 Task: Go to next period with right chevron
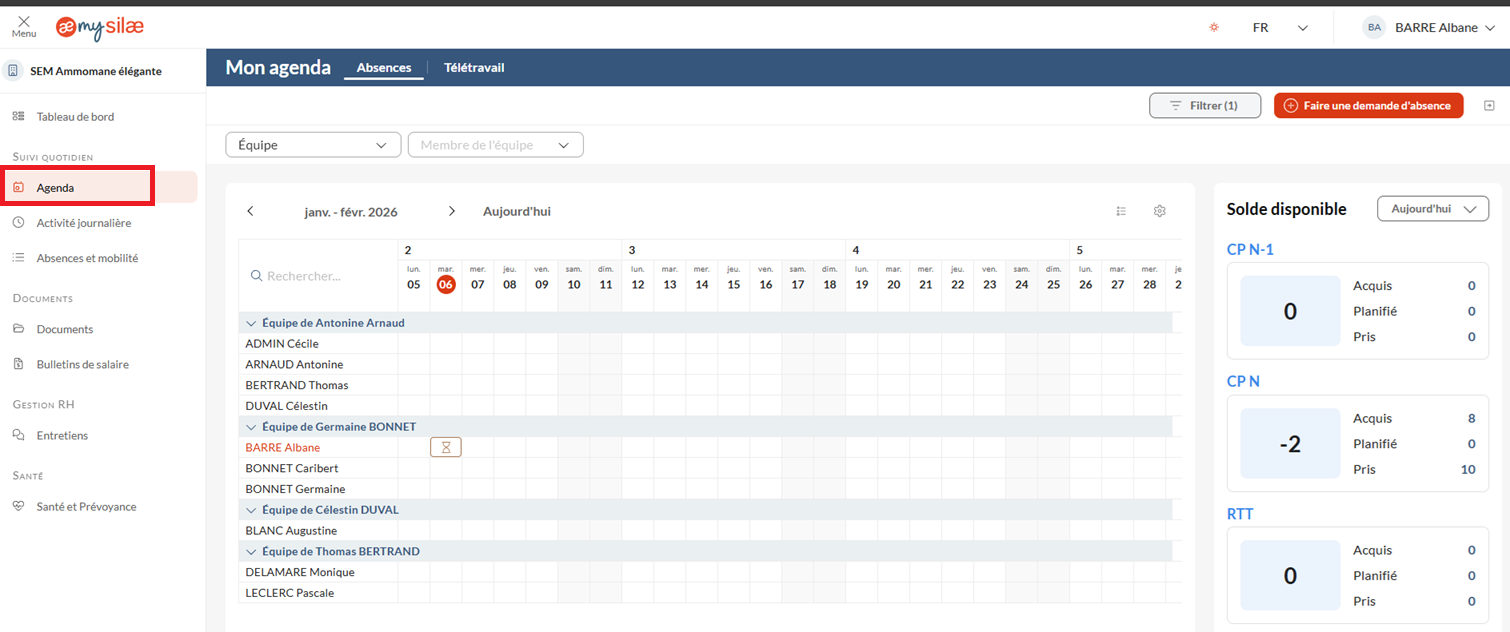click(x=452, y=211)
